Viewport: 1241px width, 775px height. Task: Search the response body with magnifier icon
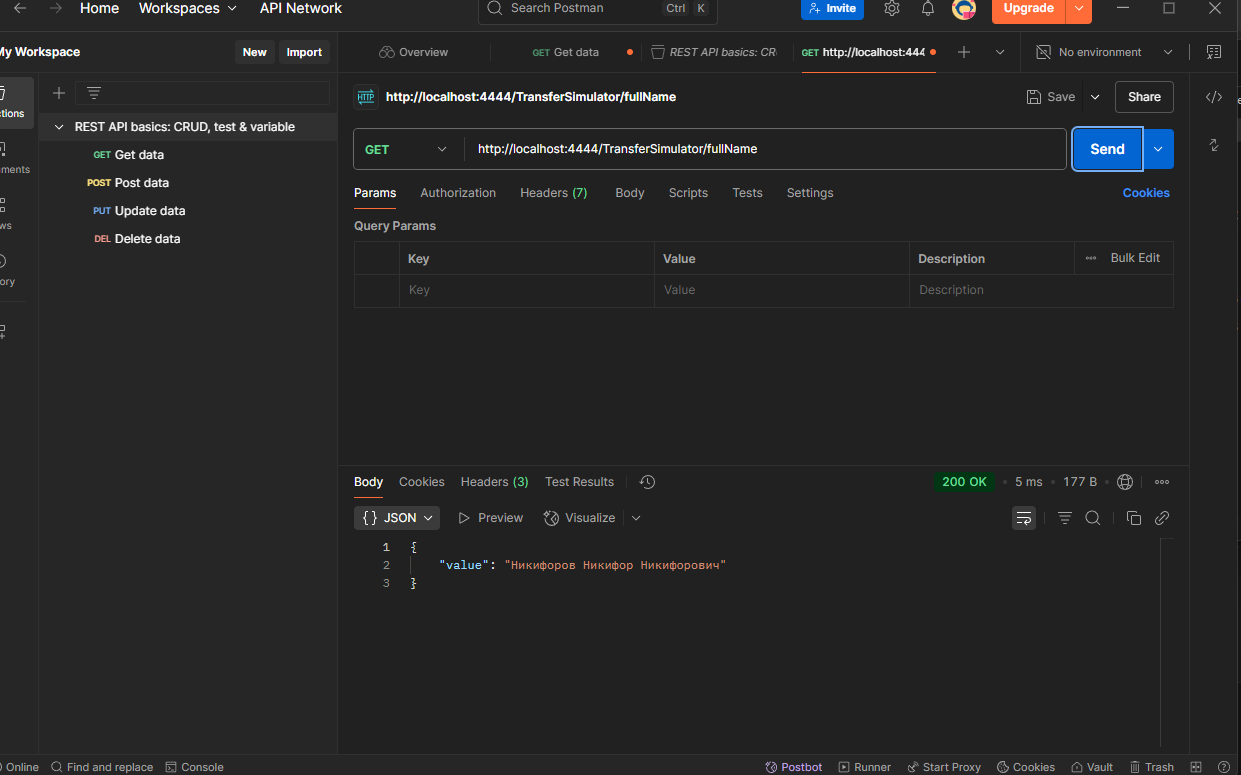[1093, 518]
